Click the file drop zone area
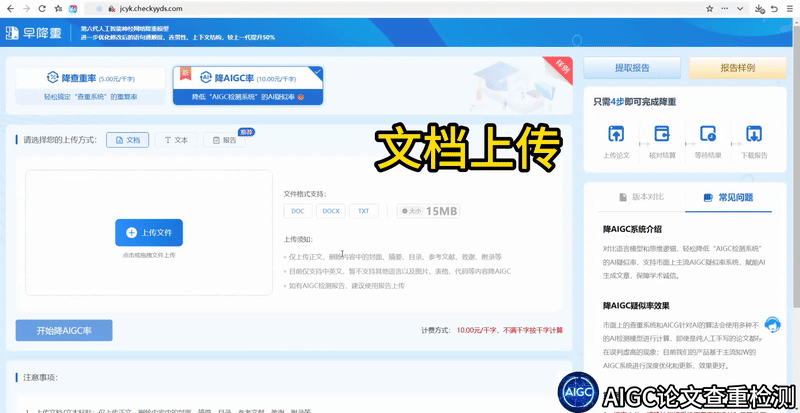 (x=149, y=232)
